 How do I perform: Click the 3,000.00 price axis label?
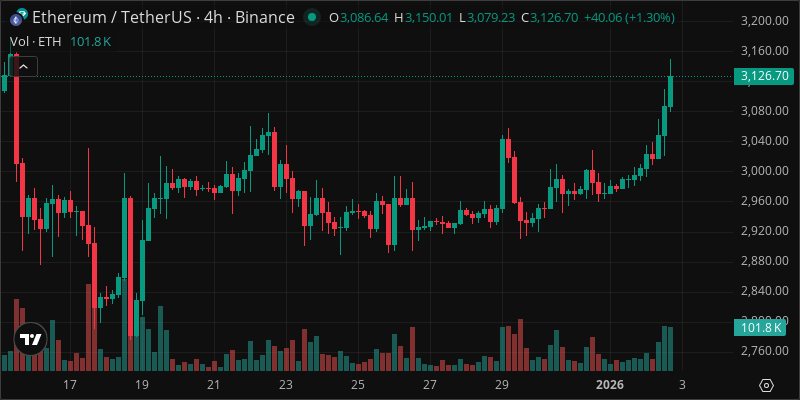pos(764,171)
